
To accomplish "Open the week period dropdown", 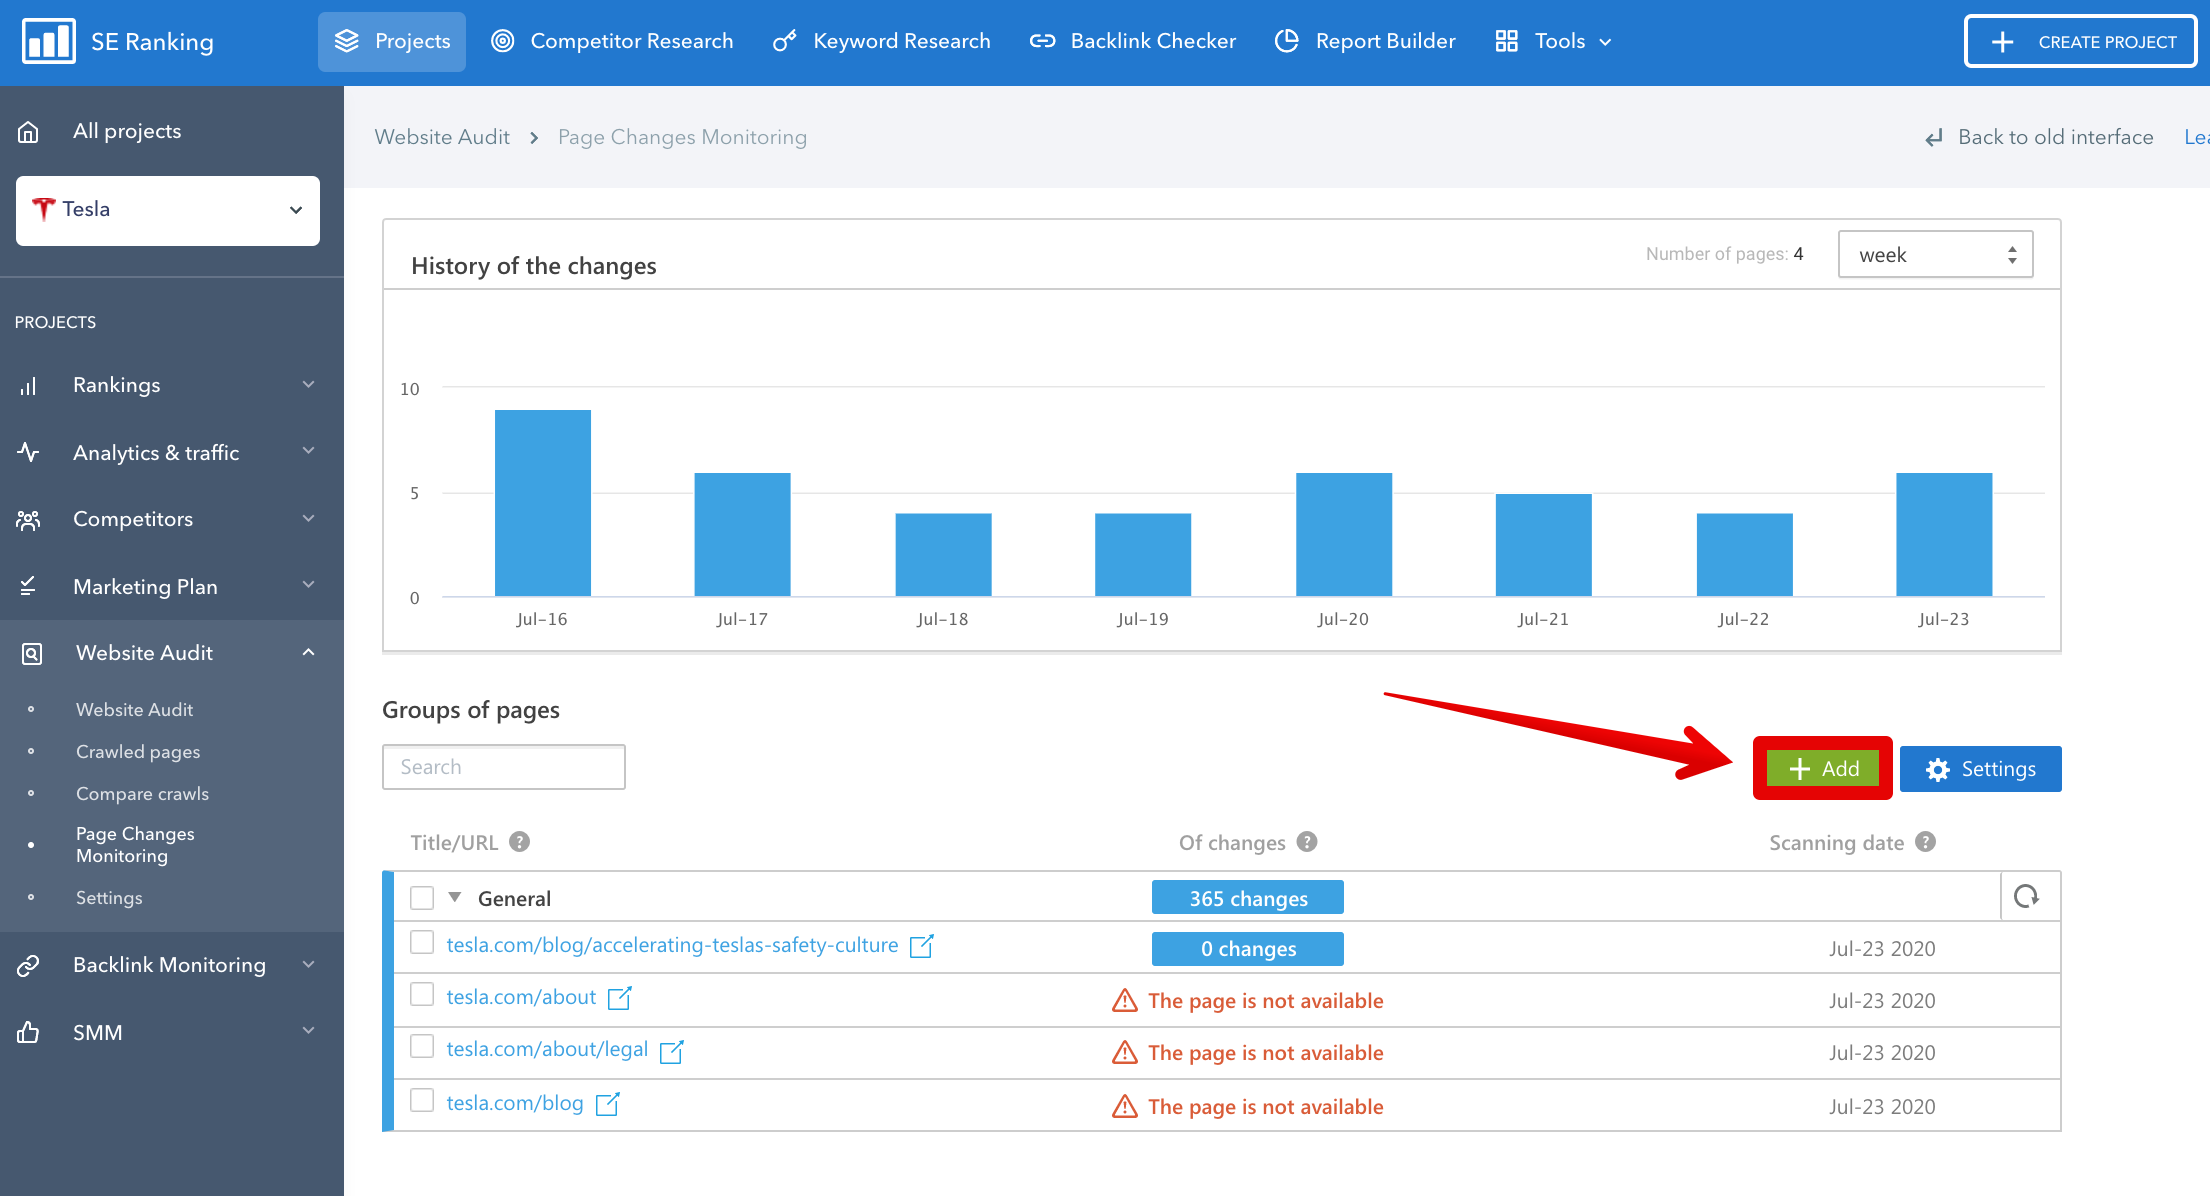I will click(1935, 254).
